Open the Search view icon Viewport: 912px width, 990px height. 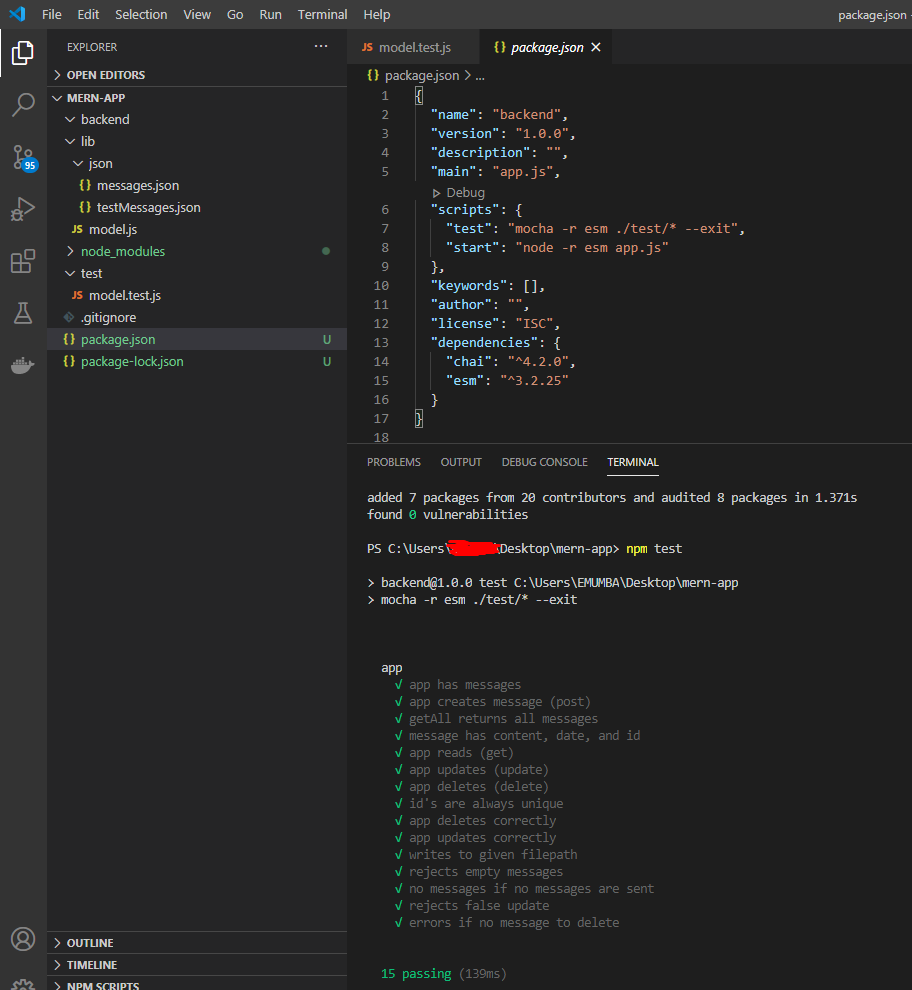point(23,105)
